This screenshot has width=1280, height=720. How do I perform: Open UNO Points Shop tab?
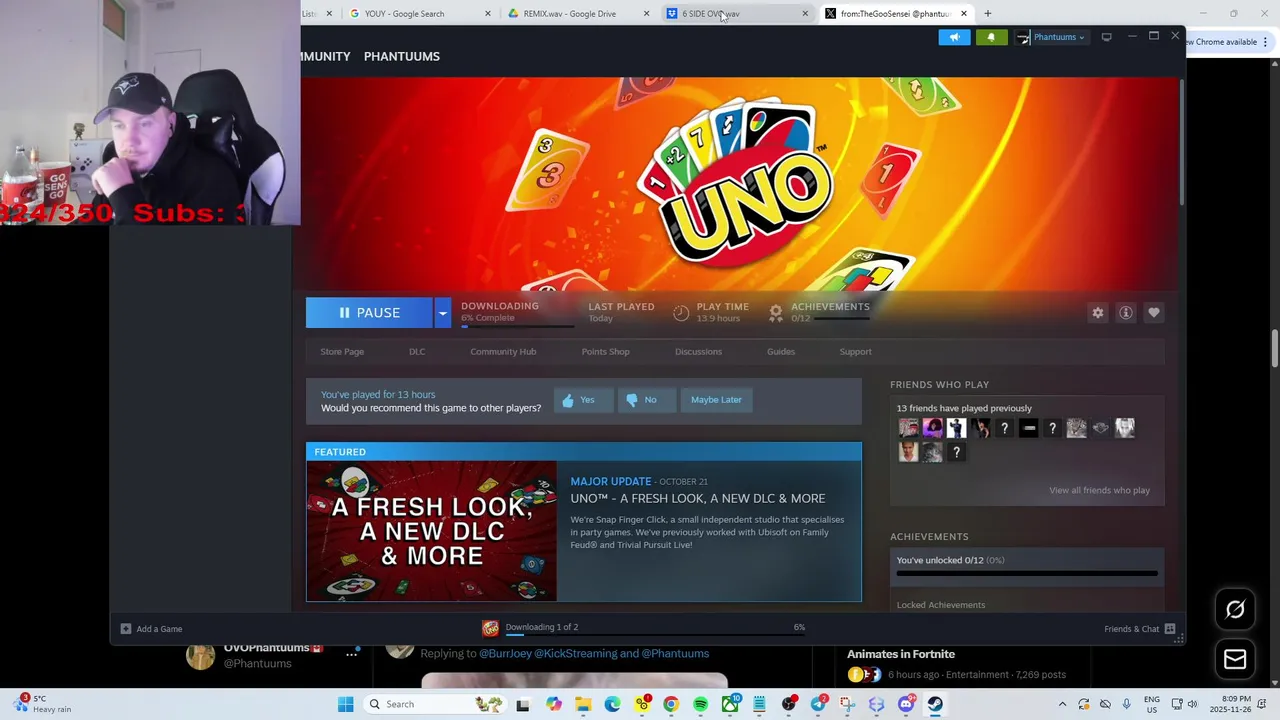coord(606,352)
